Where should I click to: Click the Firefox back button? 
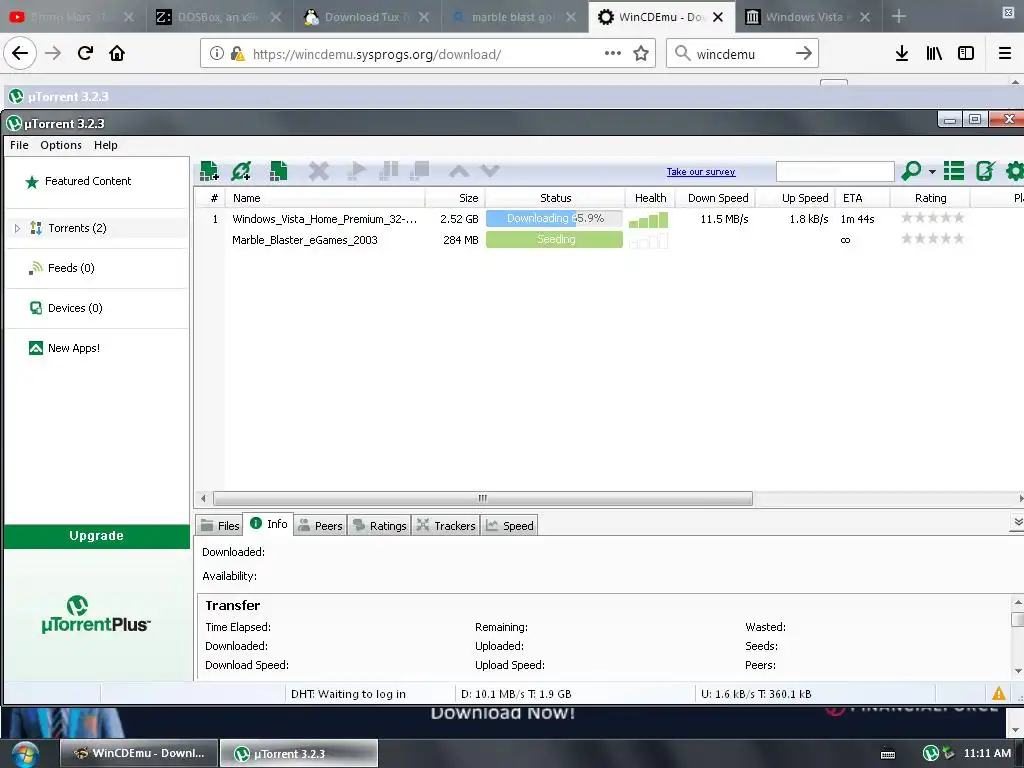click(20, 53)
